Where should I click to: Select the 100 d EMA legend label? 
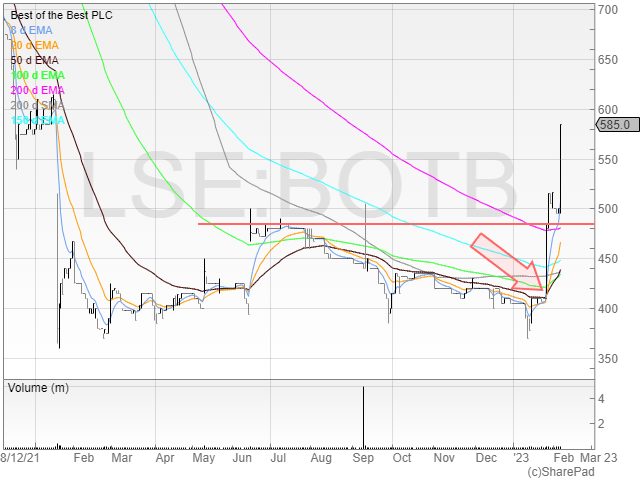point(38,76)
